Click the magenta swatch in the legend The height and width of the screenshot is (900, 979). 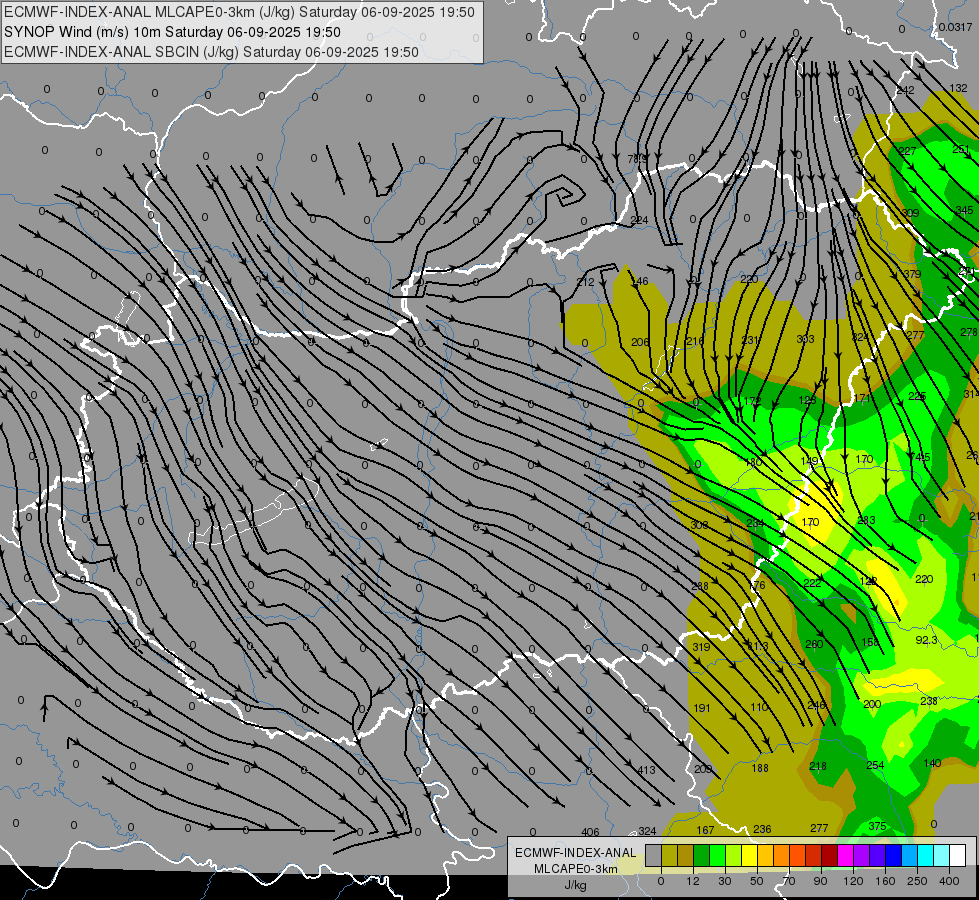(x=845, y=856)
